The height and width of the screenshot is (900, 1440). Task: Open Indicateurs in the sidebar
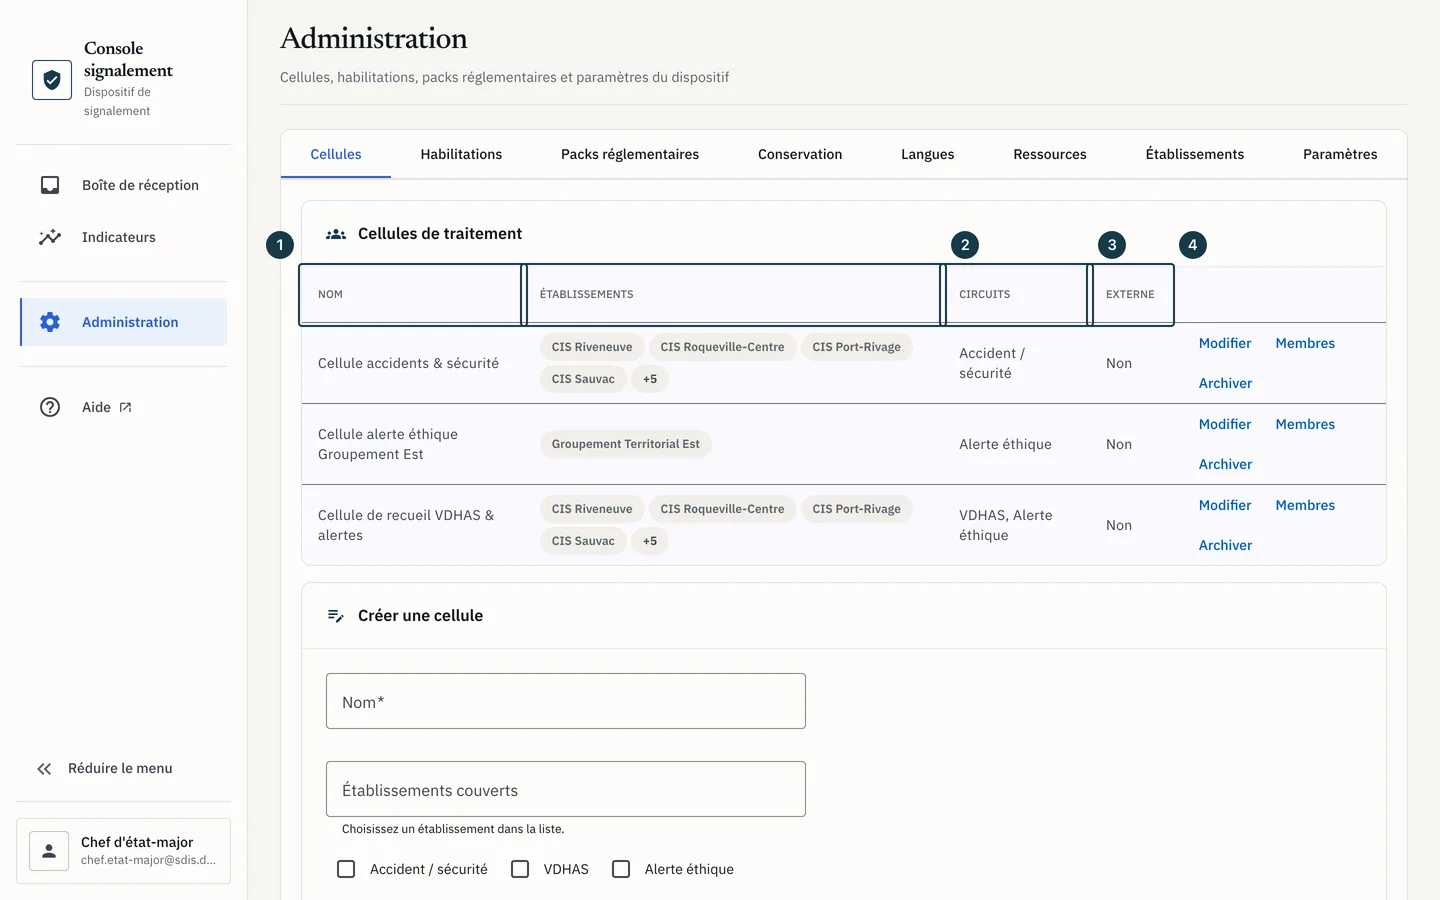click(123, 237)
